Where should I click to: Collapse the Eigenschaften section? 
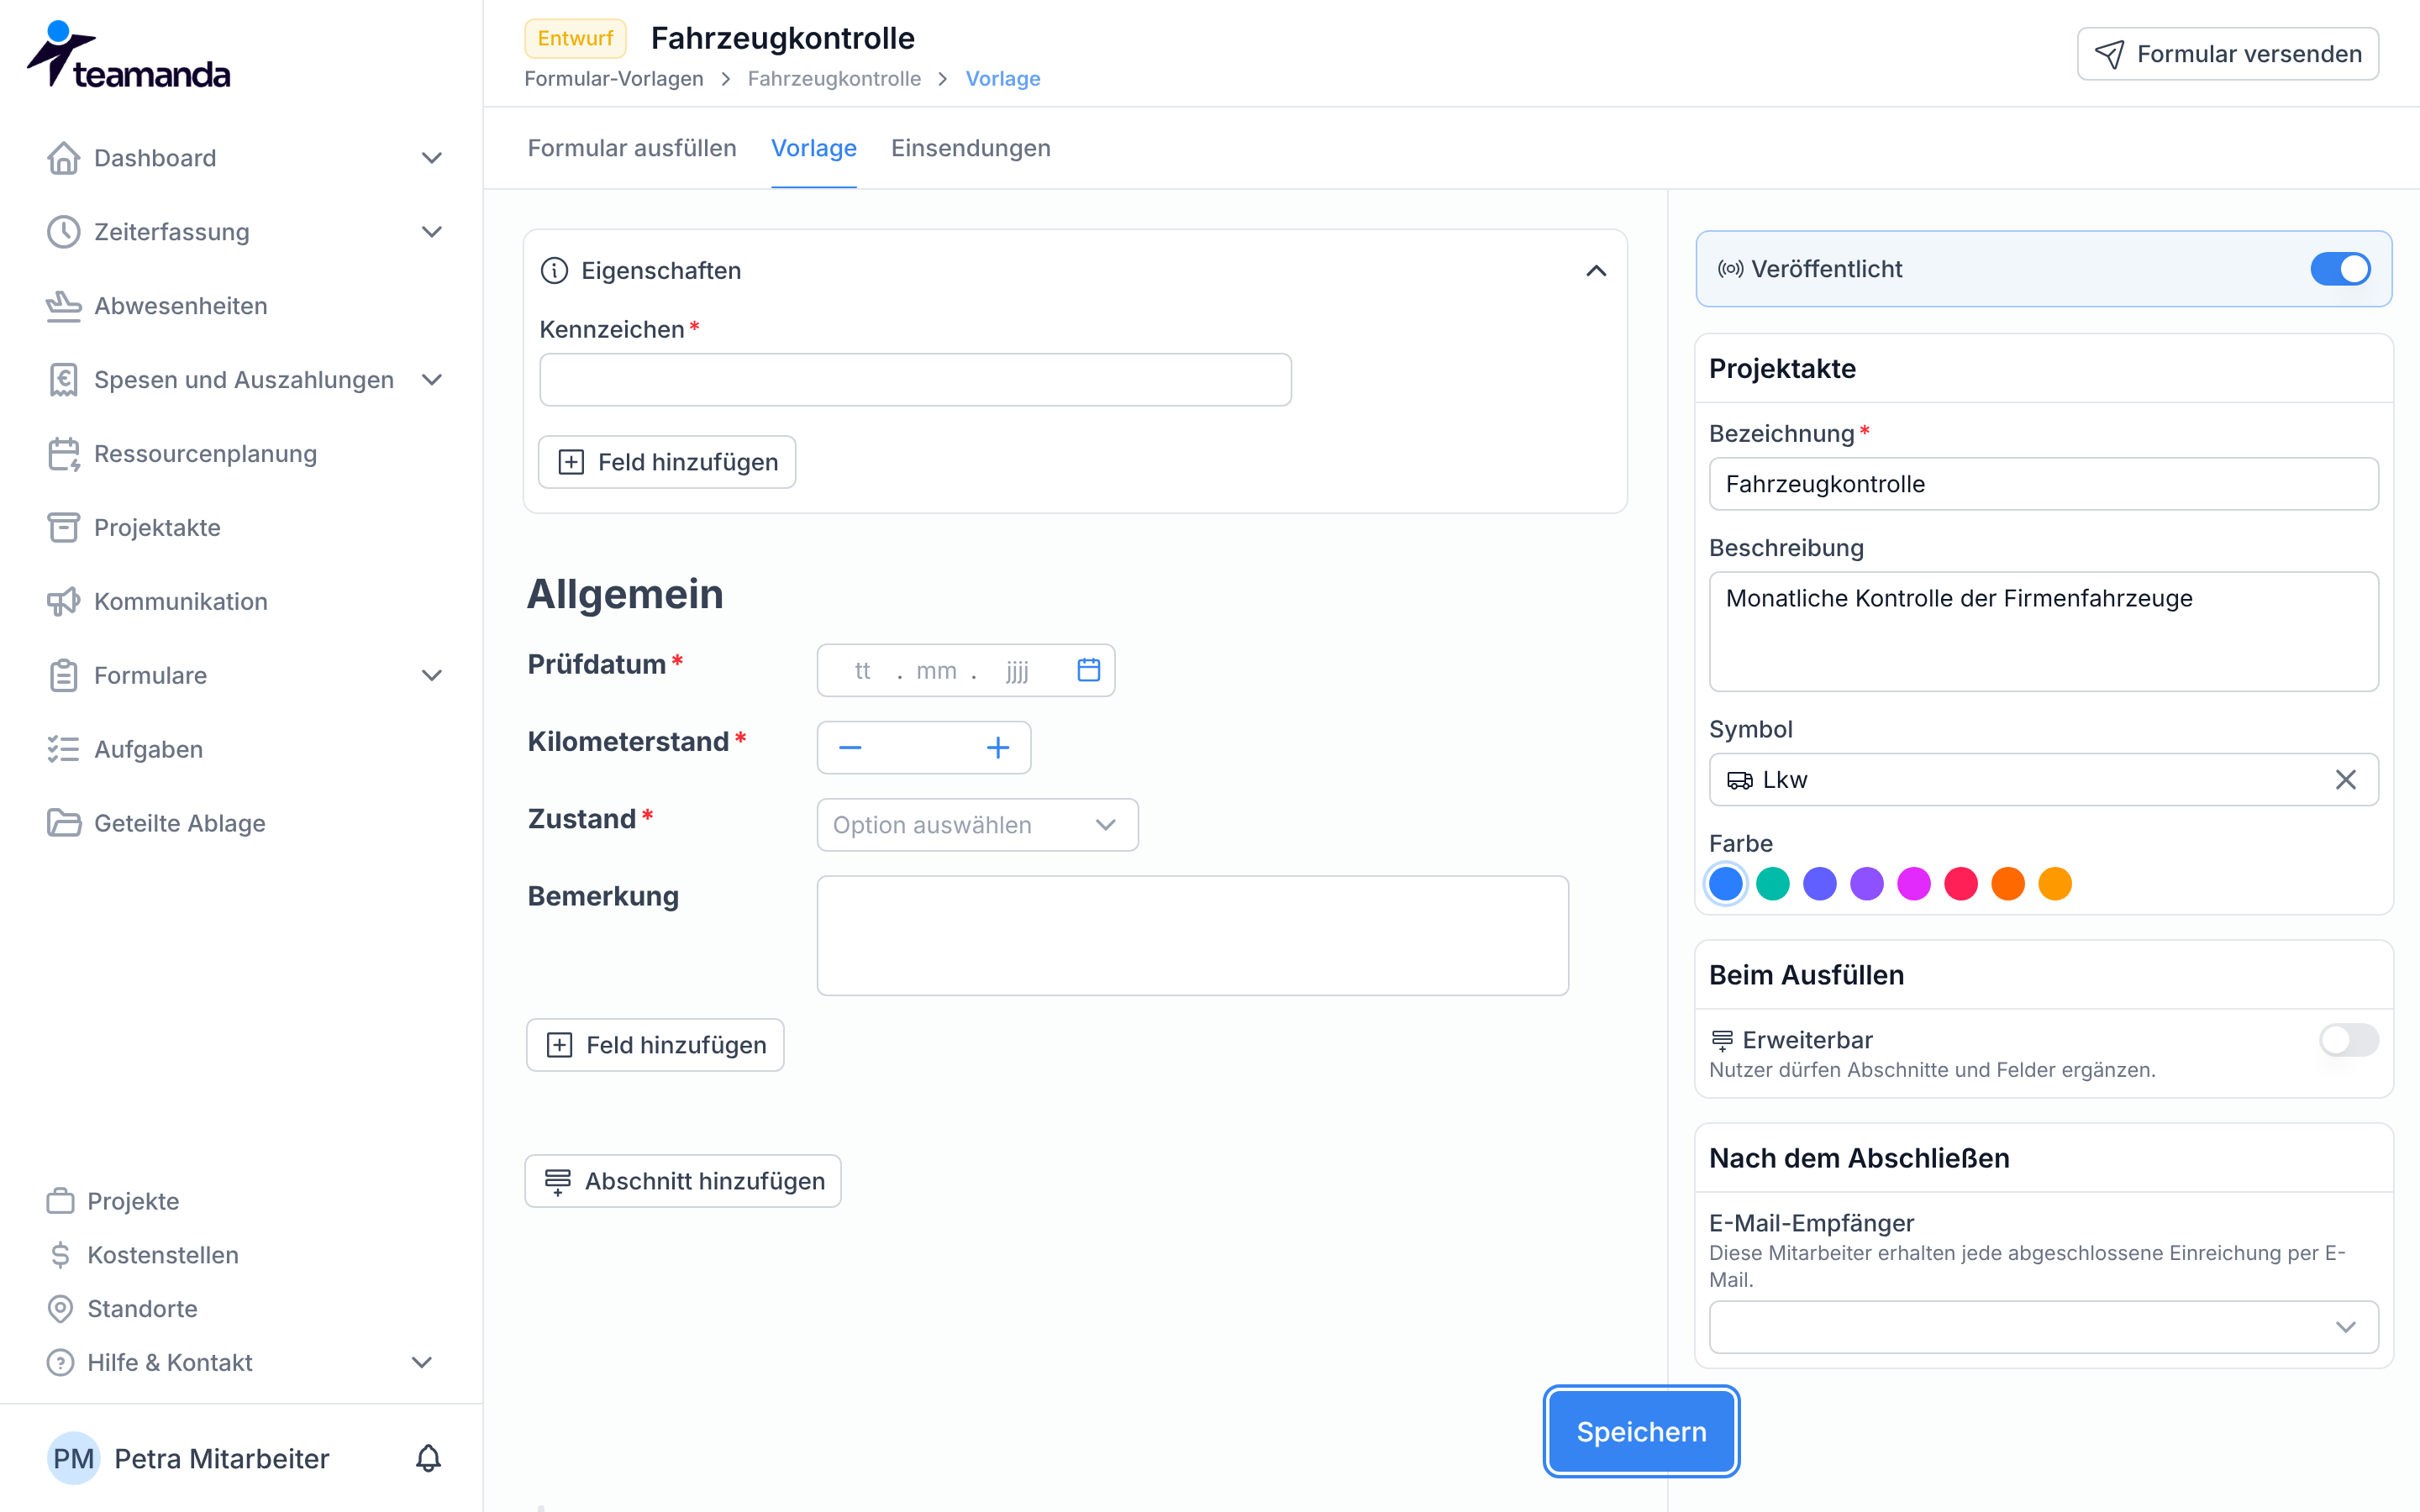1597,271
